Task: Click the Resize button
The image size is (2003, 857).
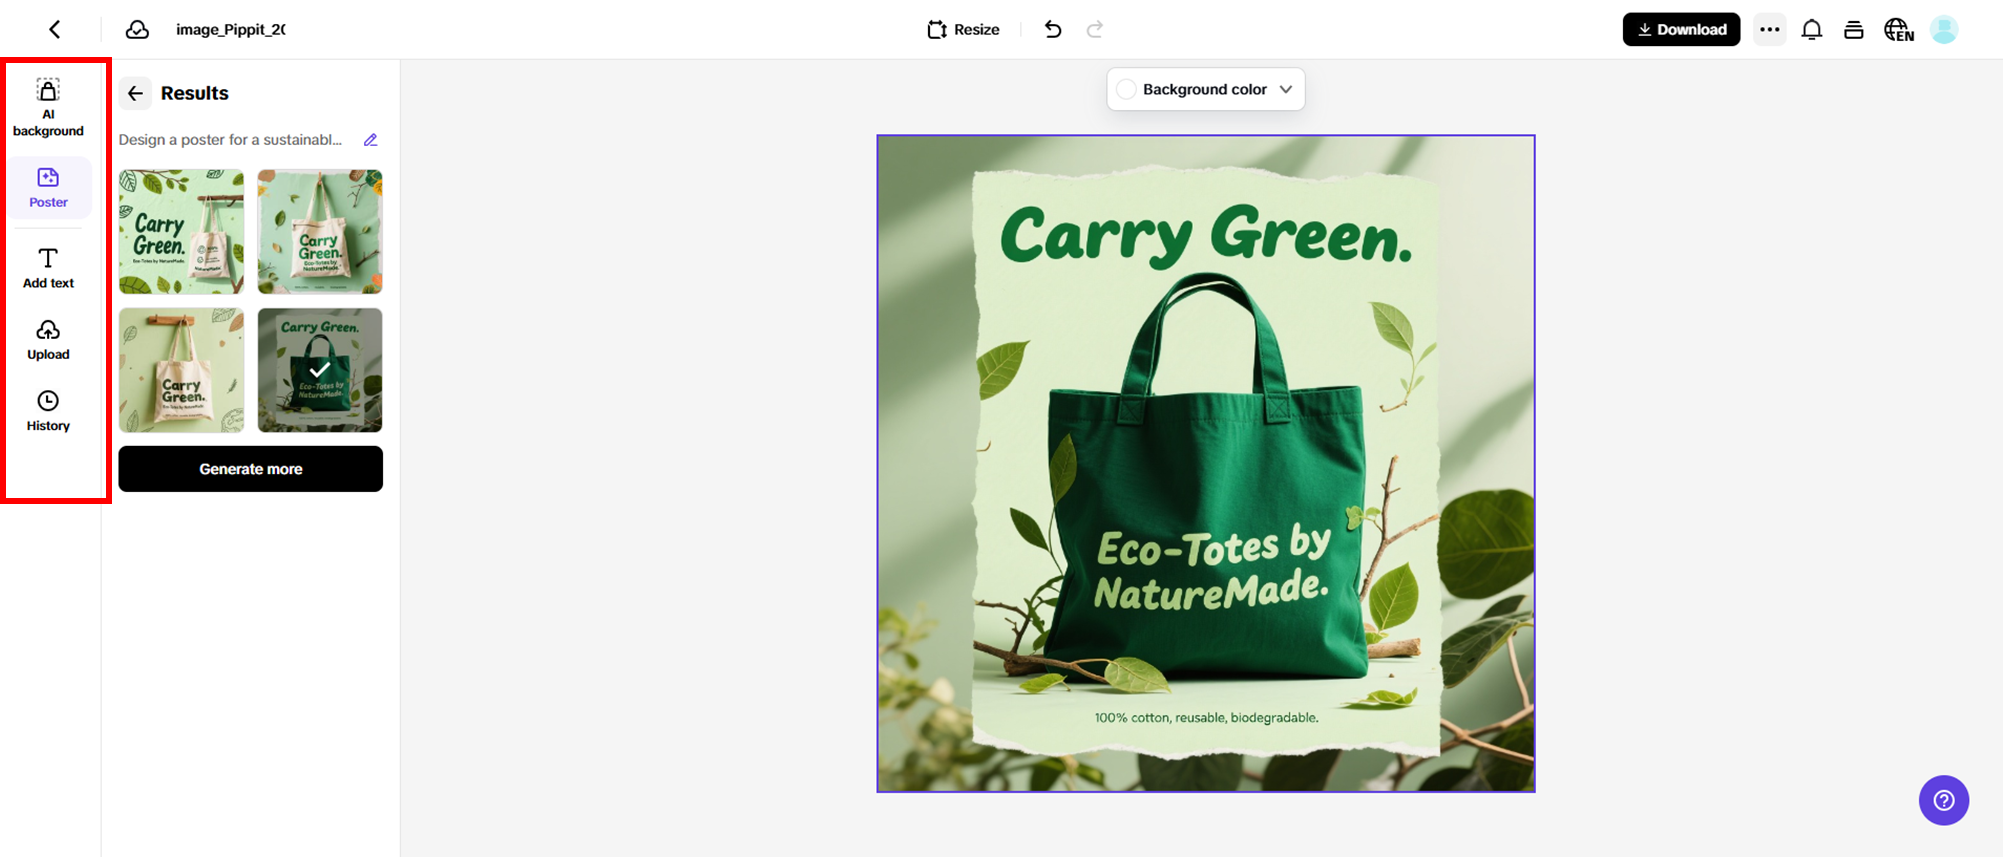Action: click(964, 30)
